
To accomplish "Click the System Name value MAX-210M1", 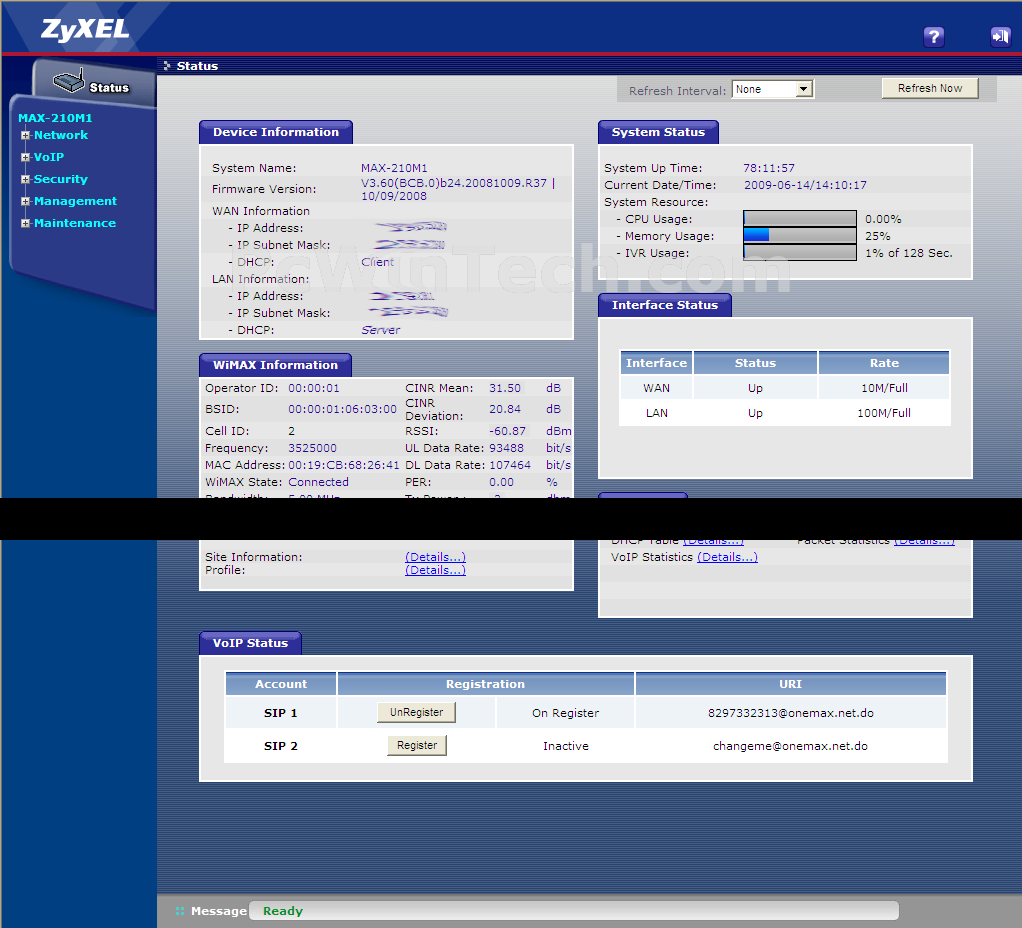I will pyautogui.click(x=394, y=168).
